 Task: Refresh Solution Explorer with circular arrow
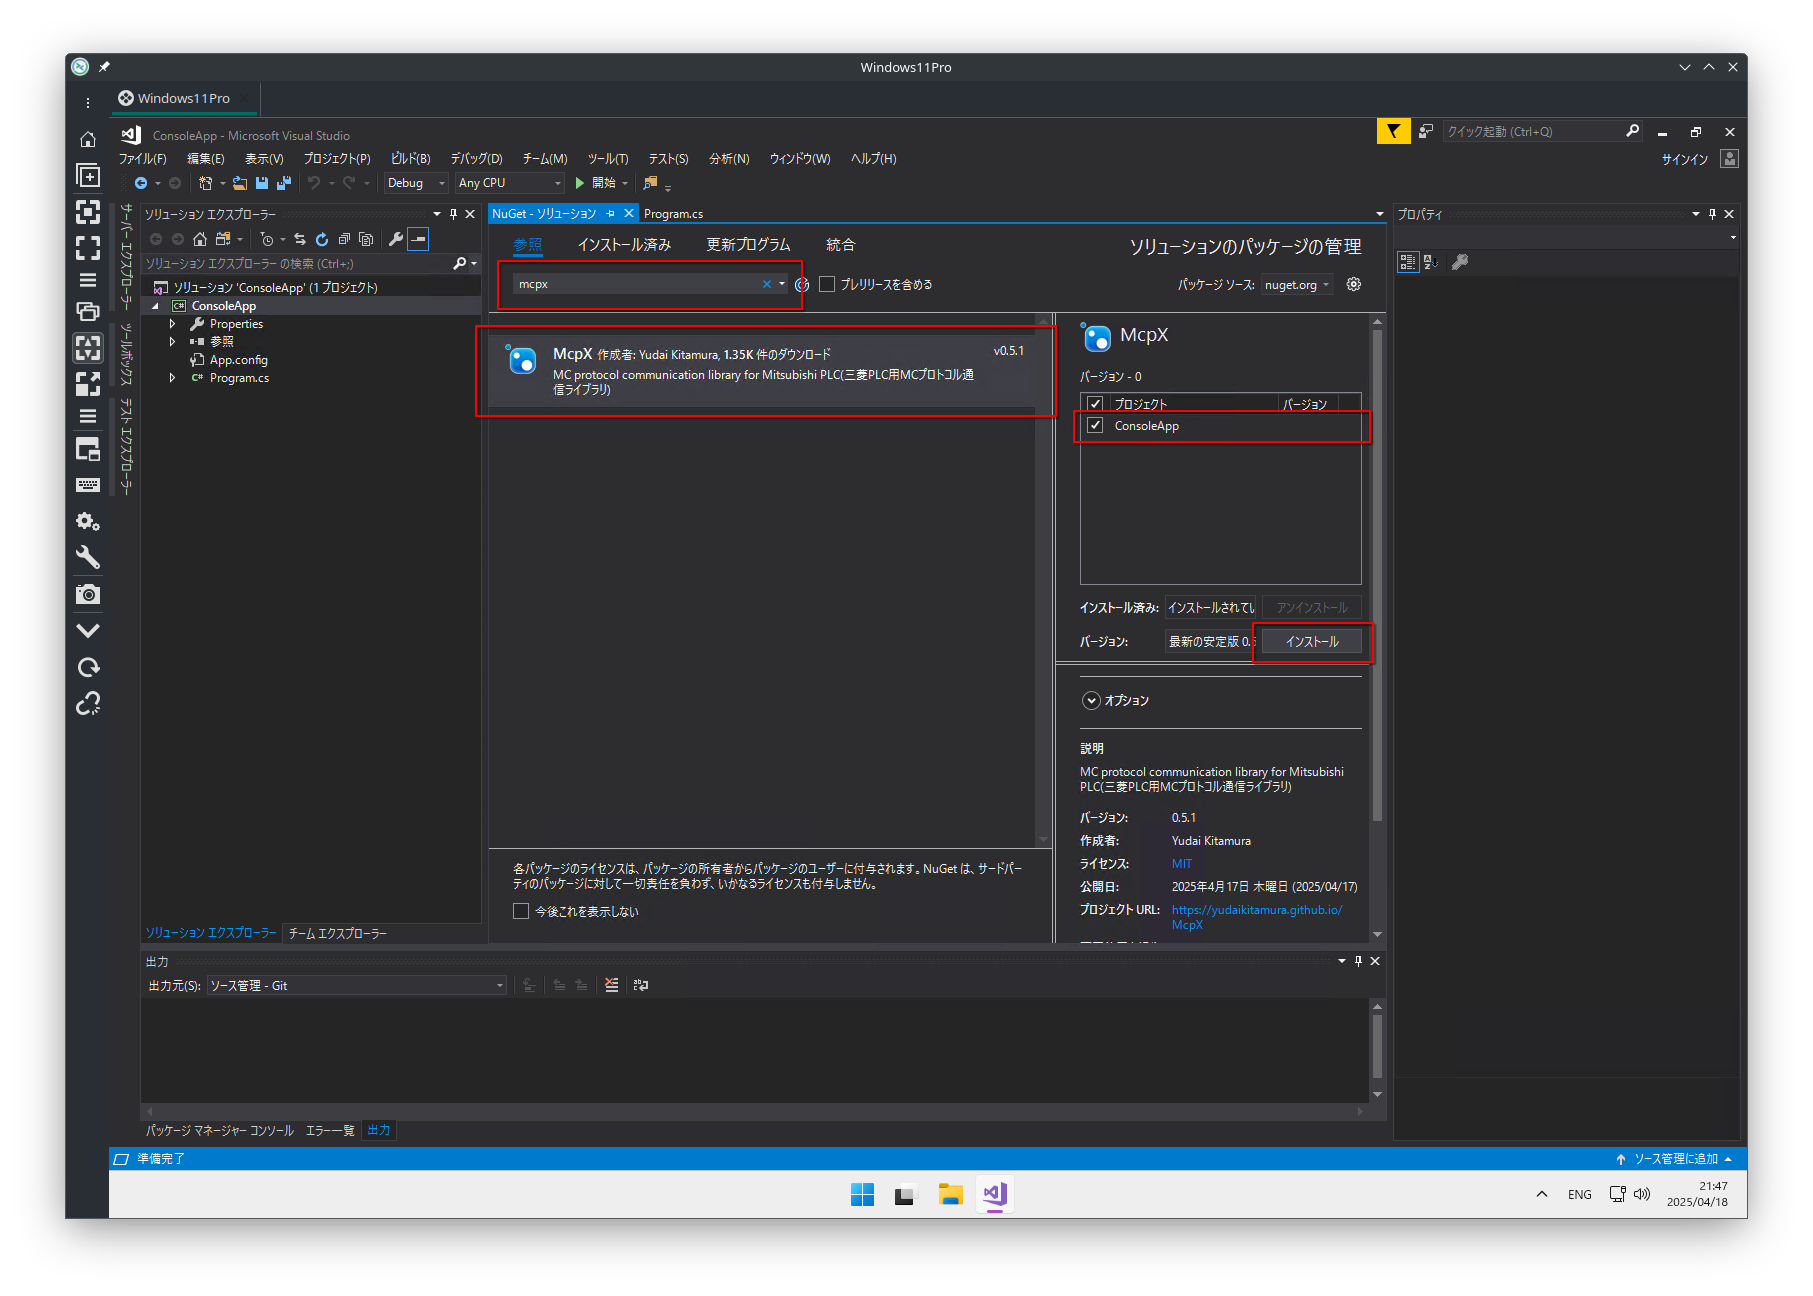(x=322, y=239)
